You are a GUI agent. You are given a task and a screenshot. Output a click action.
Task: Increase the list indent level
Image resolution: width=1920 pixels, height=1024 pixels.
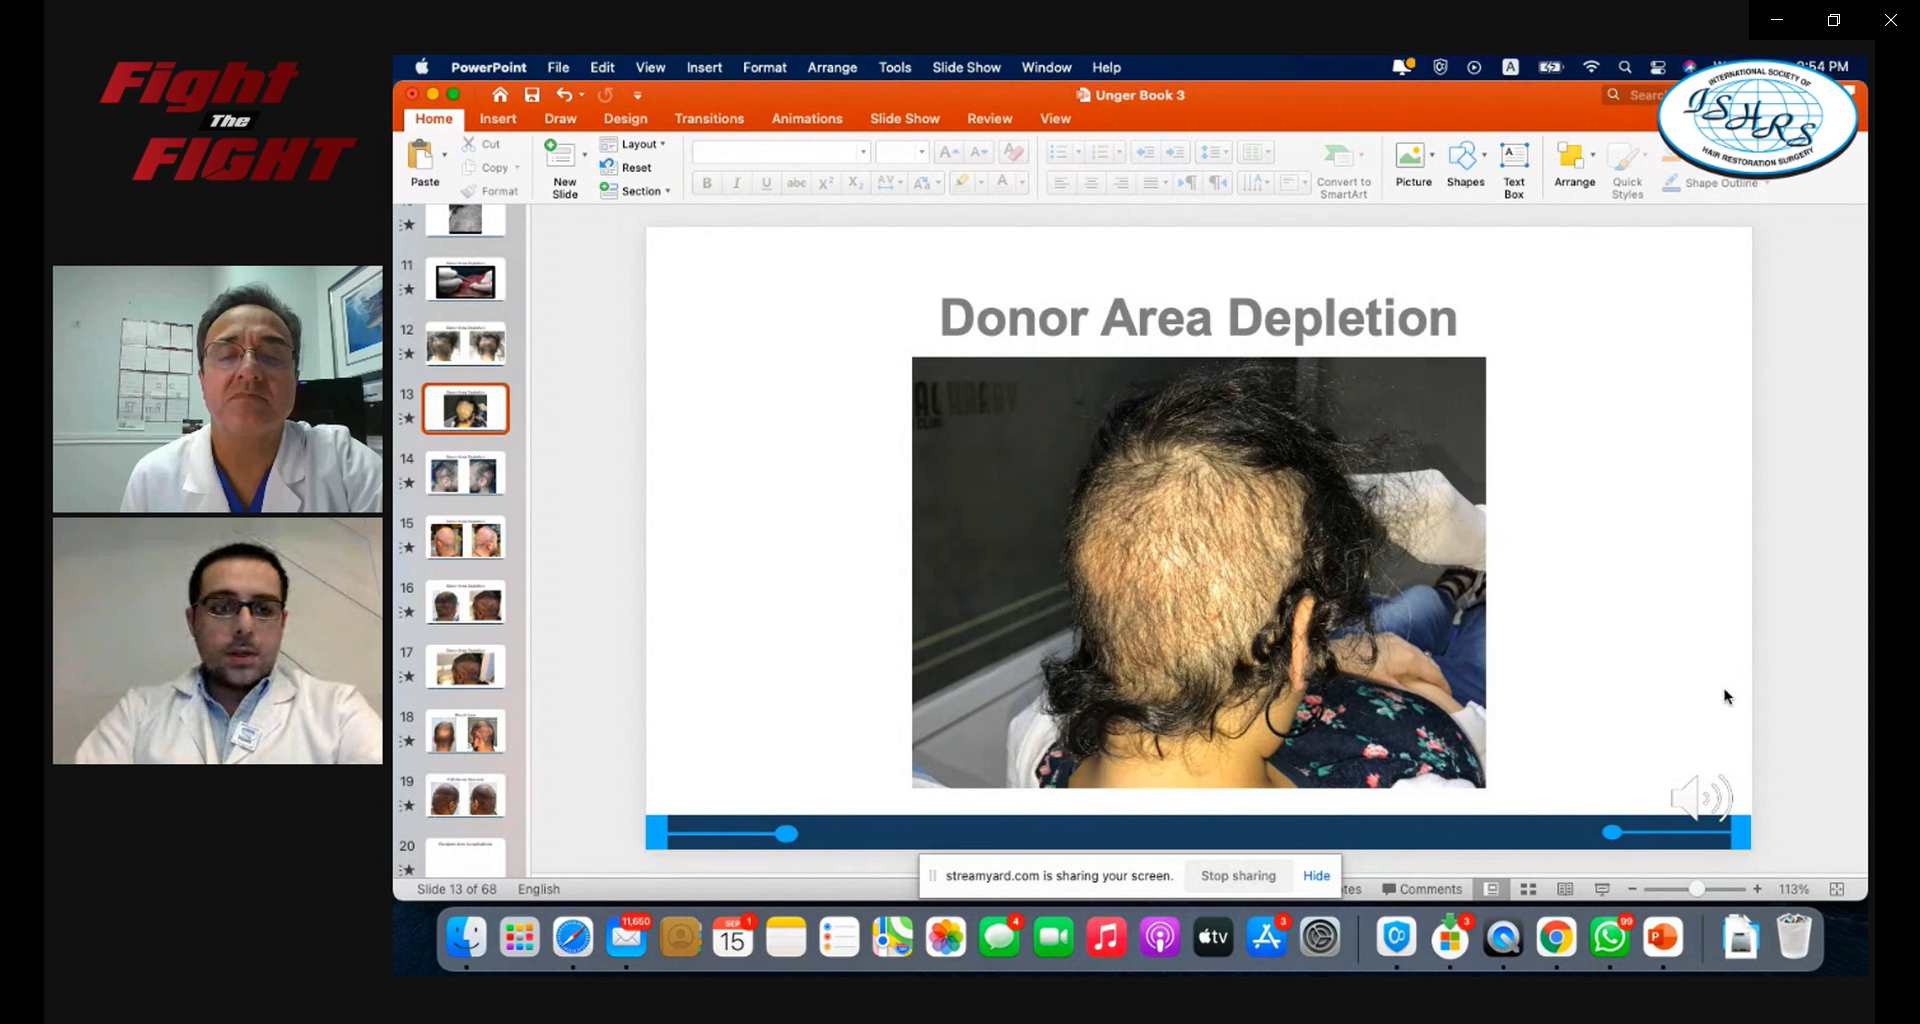pos(1175,152)
